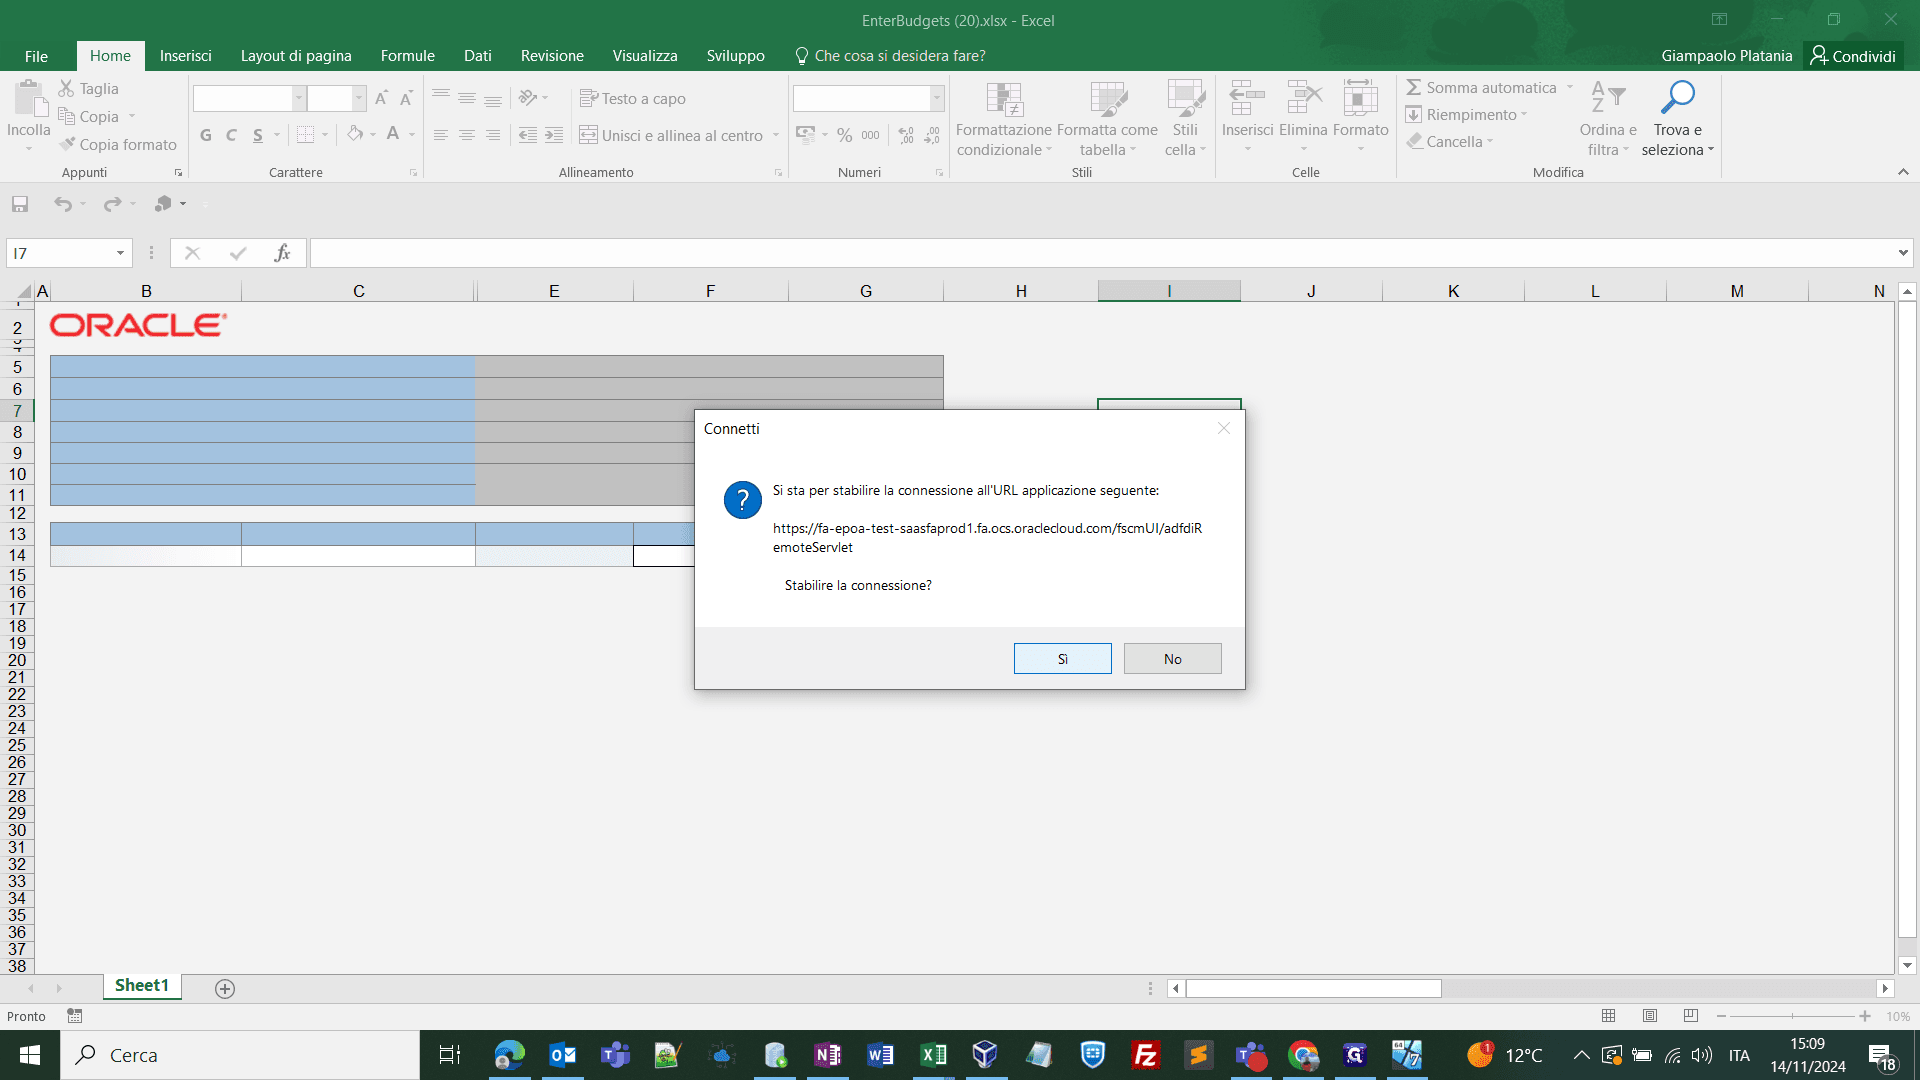Expand the Name Box dropdown showing I7

(x=120, y=253)
